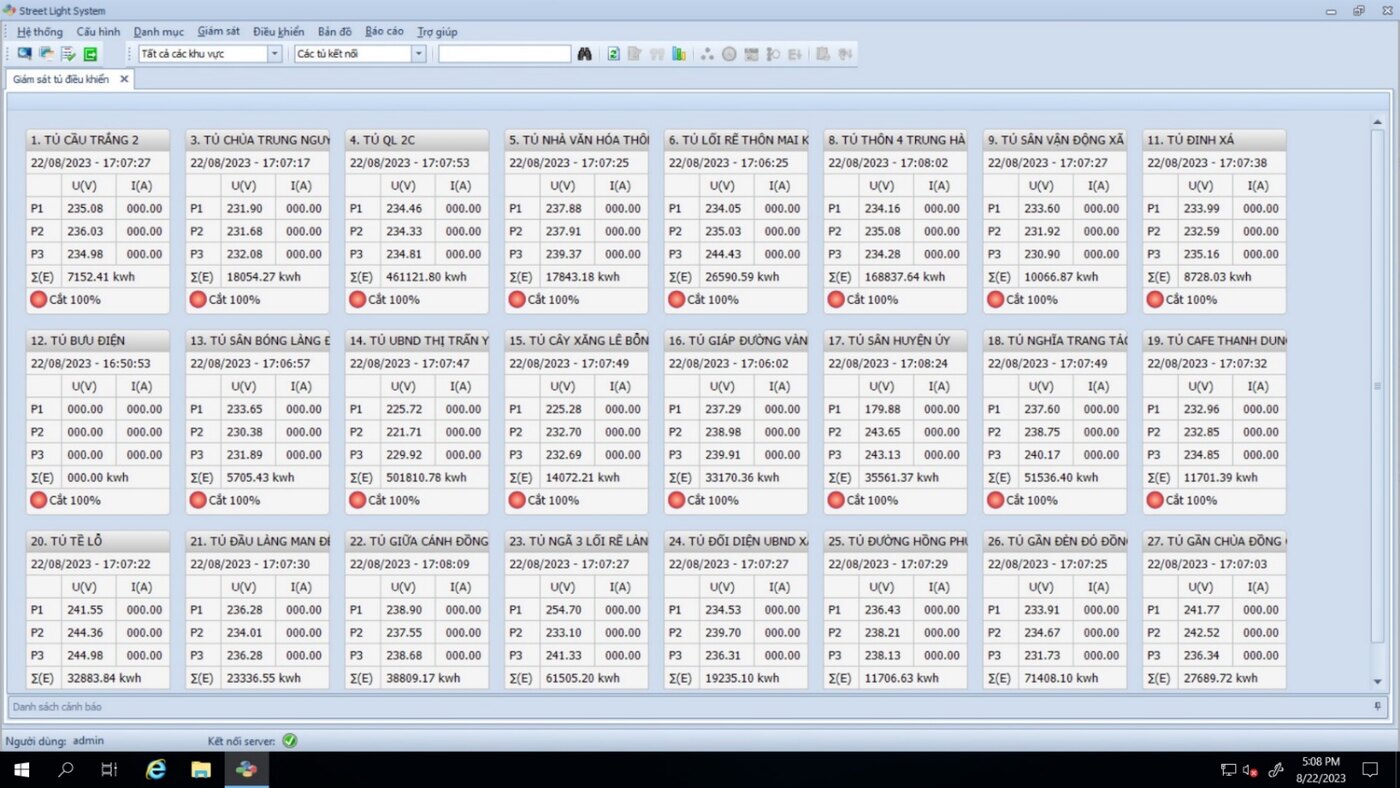Click the three-dots network icon in toolbar

tap(707, 54)
